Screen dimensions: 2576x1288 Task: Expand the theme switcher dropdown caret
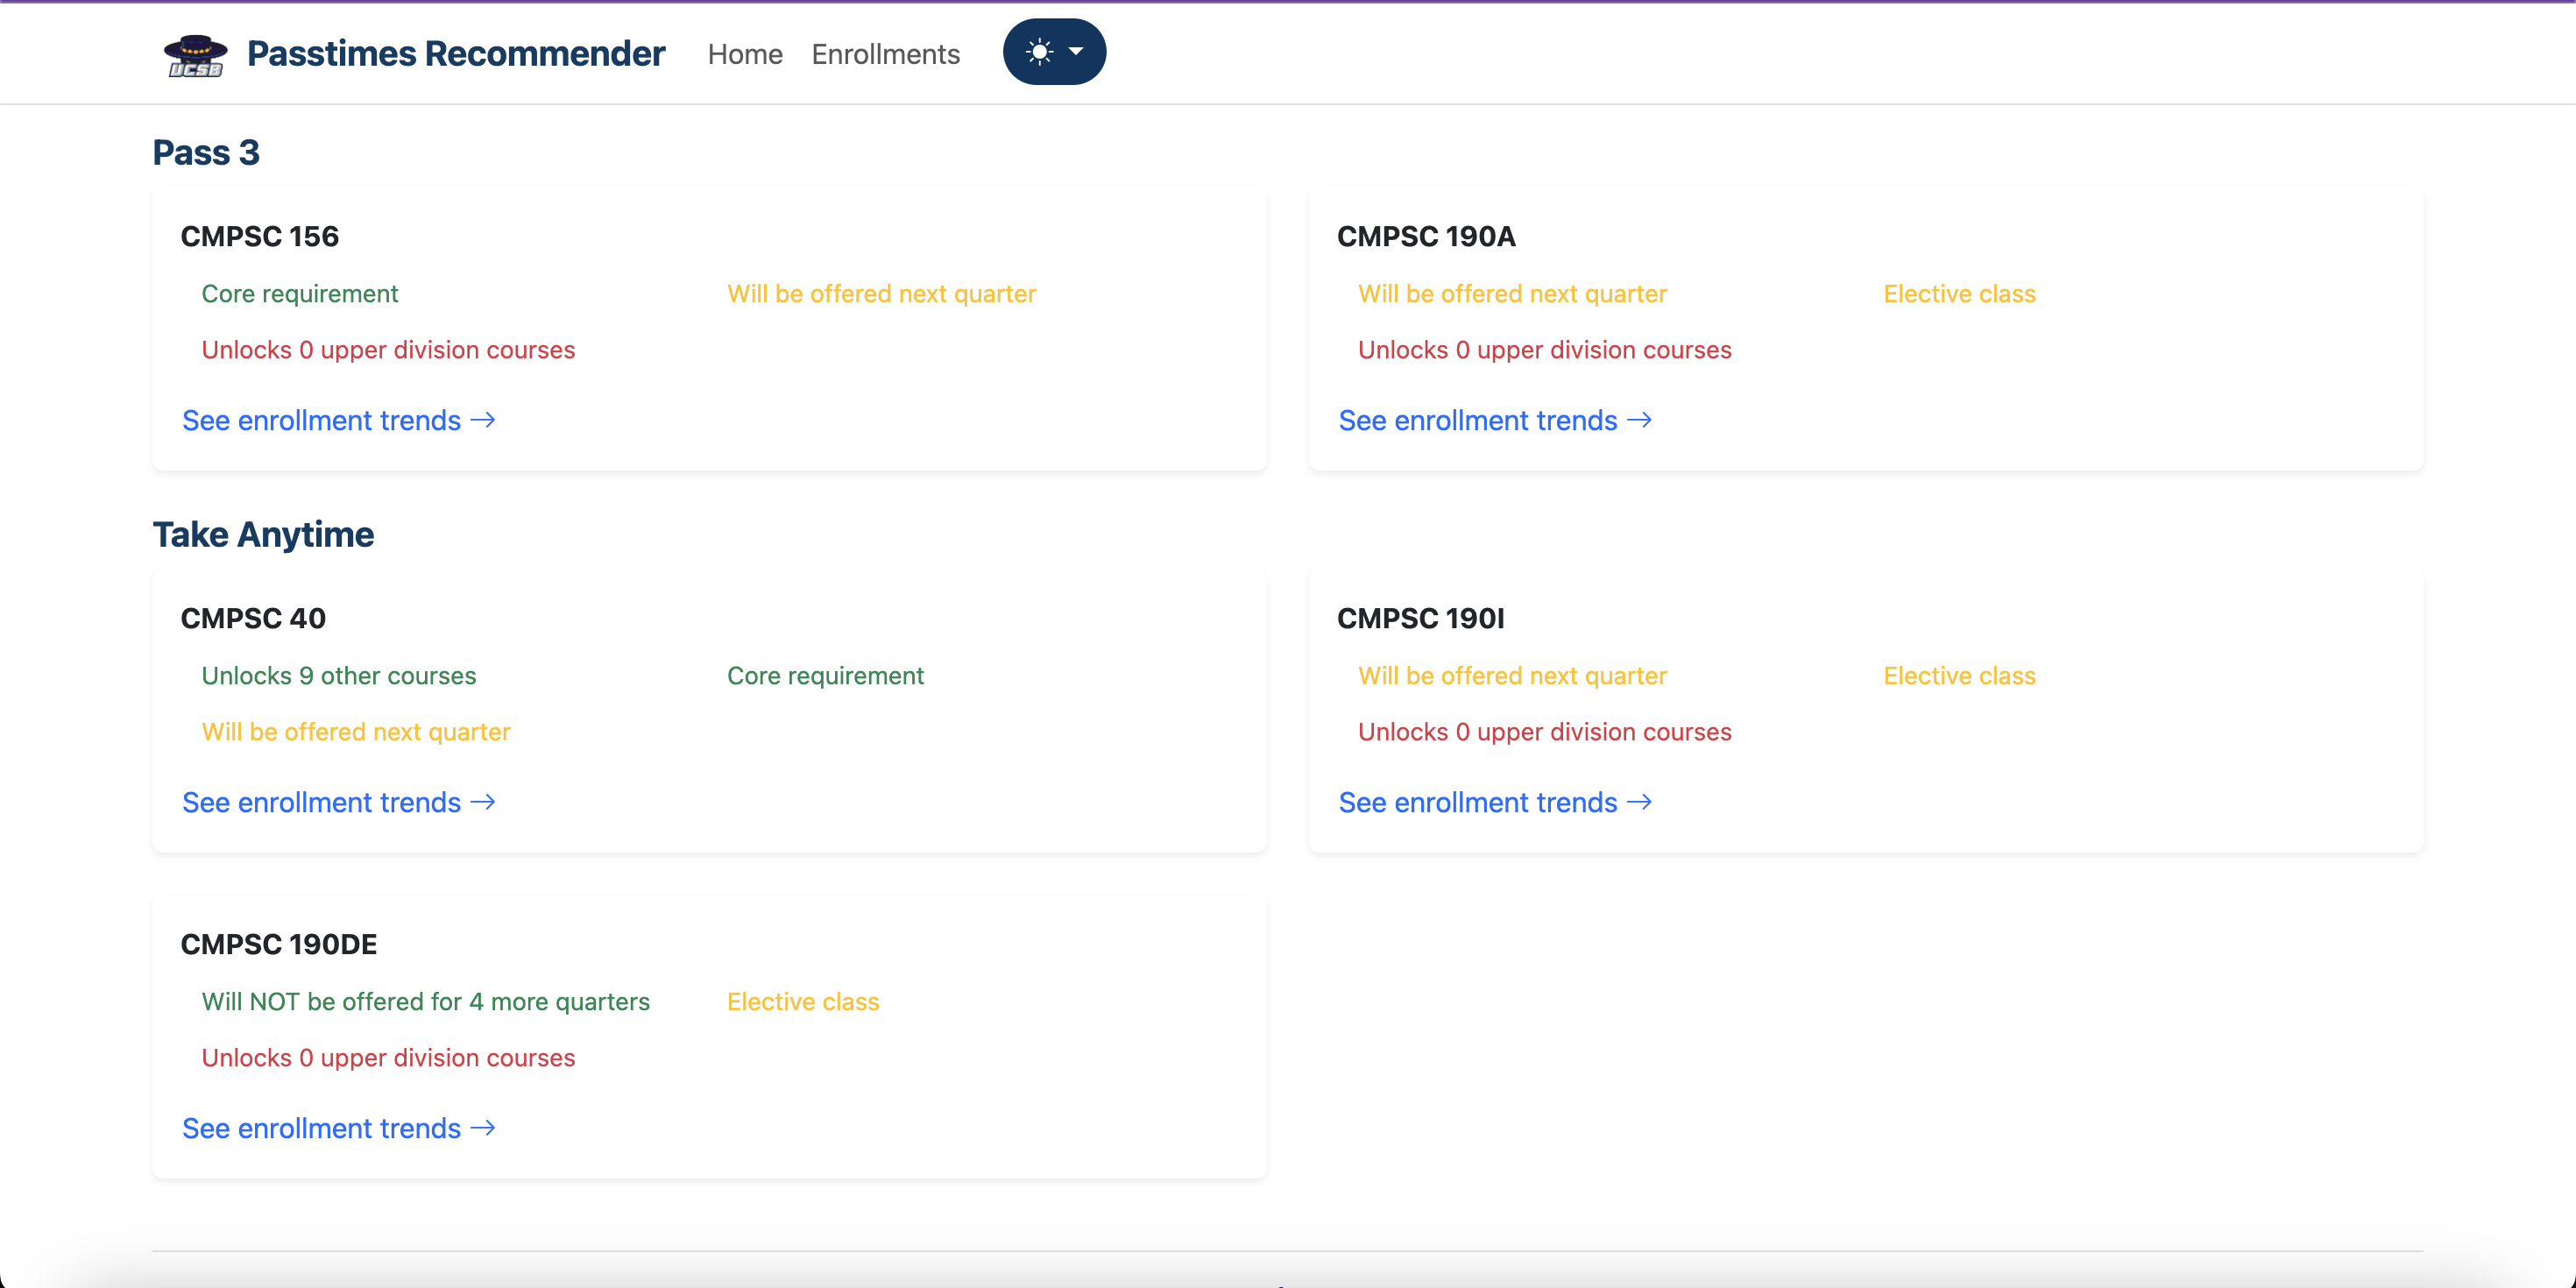point(1076,52)
